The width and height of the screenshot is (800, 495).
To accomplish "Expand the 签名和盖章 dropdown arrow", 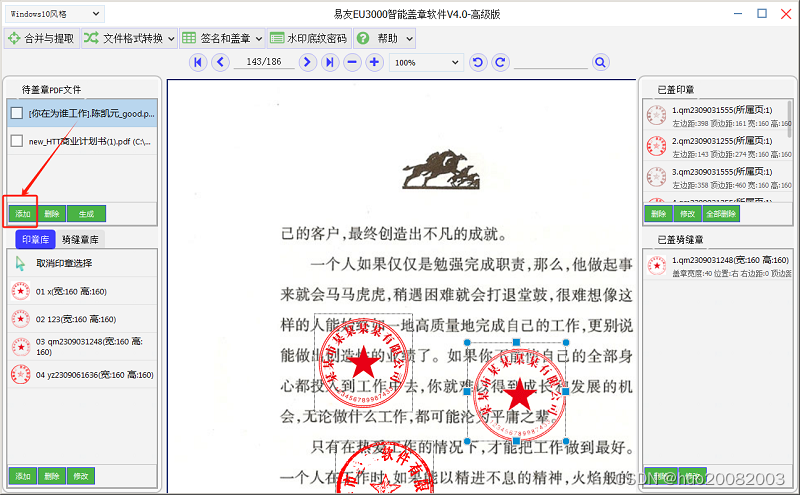I will point(259,38).
